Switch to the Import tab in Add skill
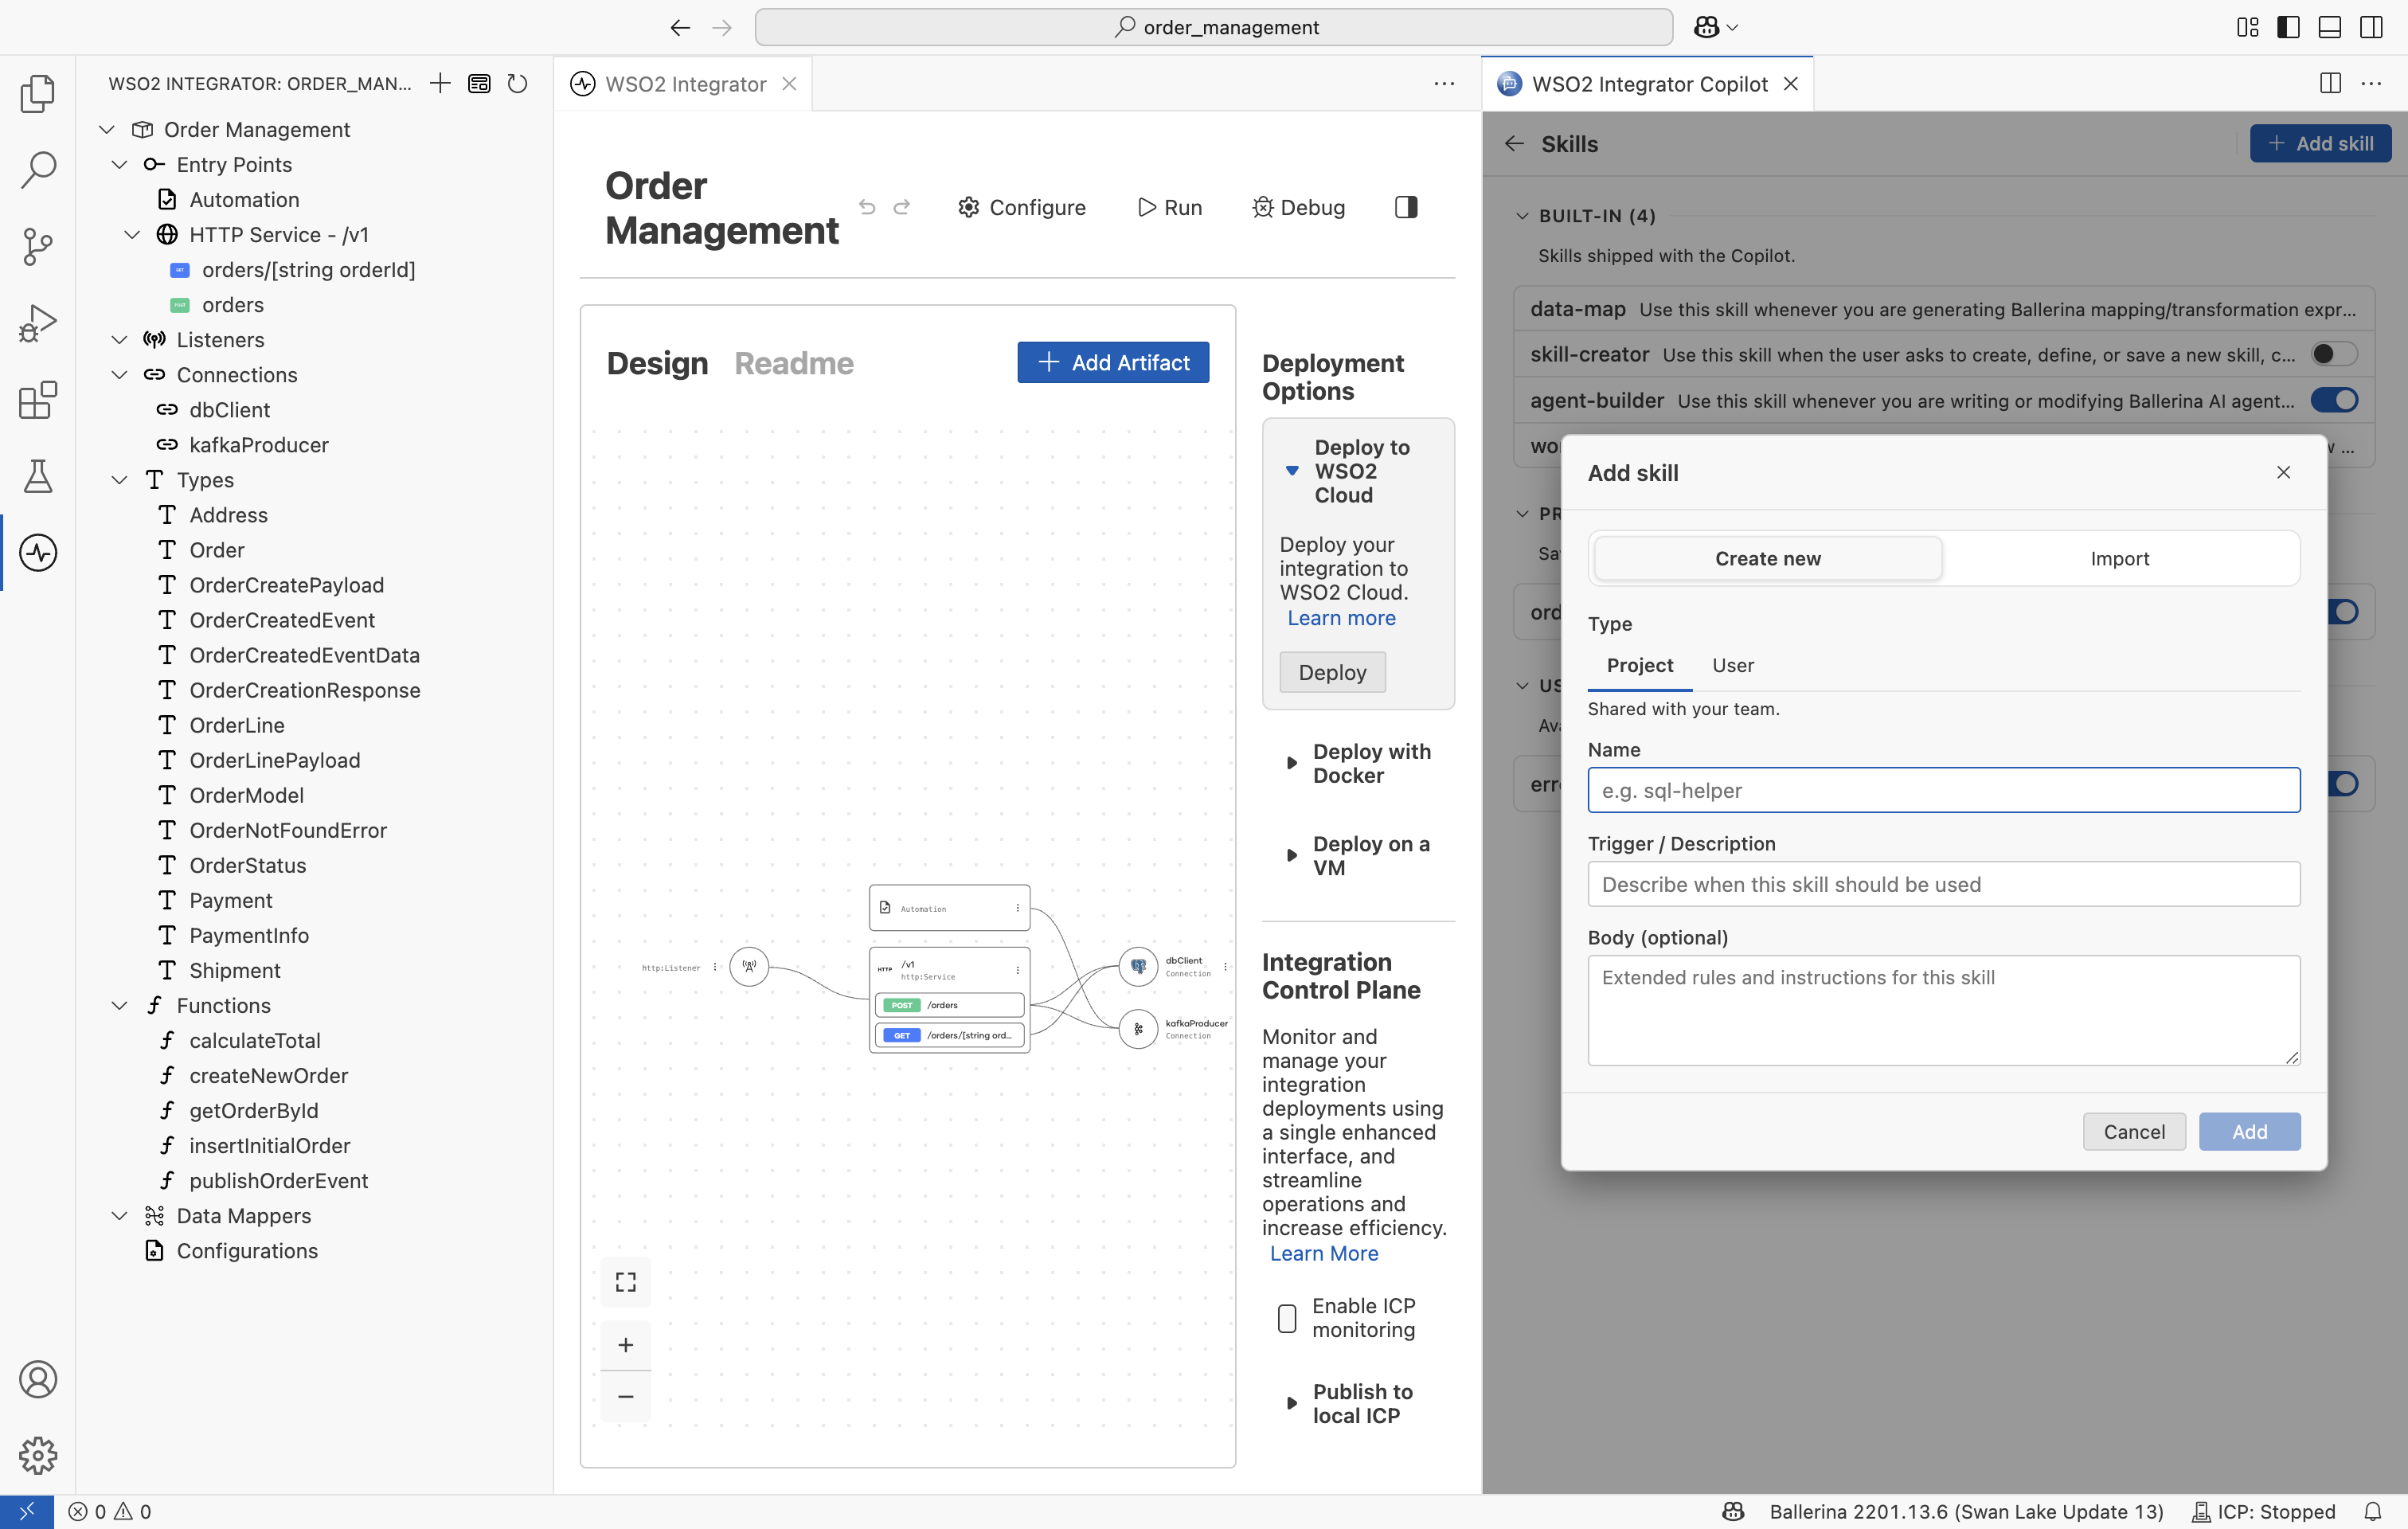This screenshot has width=2408, height=1529. pyautogui.click(x=2119, y=558)
